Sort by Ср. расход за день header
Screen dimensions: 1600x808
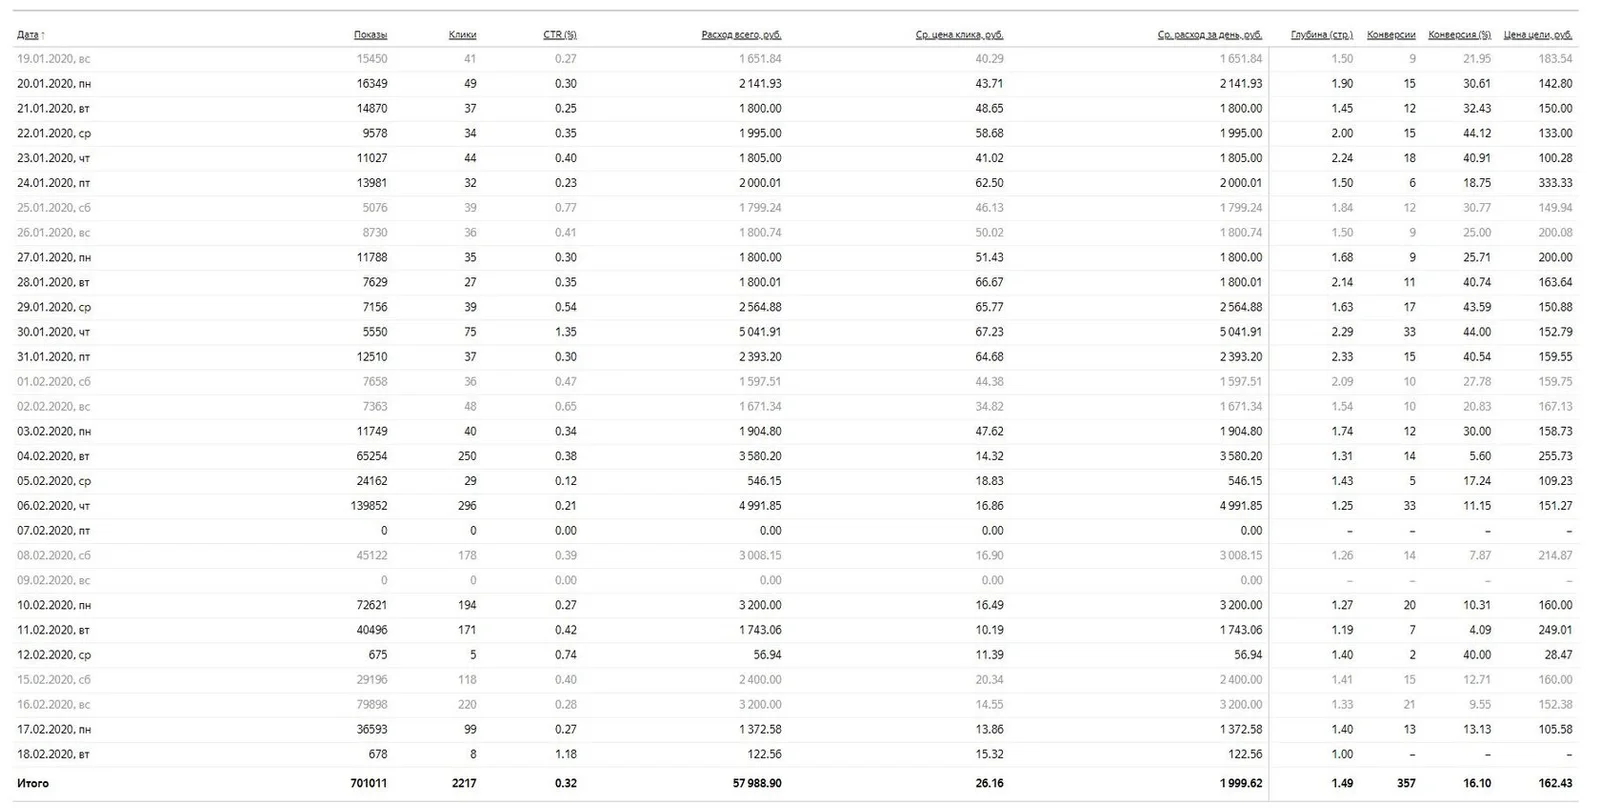tap(1210, 35)
